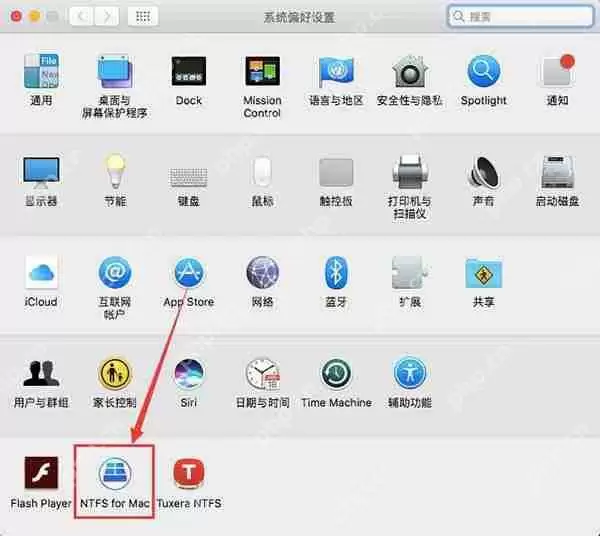
Task: Open App Store preferences
Action: click(189, 273)
